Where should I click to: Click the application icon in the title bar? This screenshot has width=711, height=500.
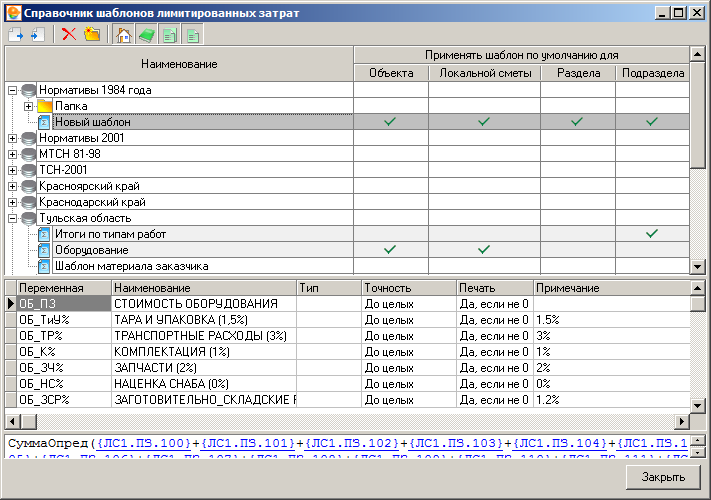click(13, 13)
